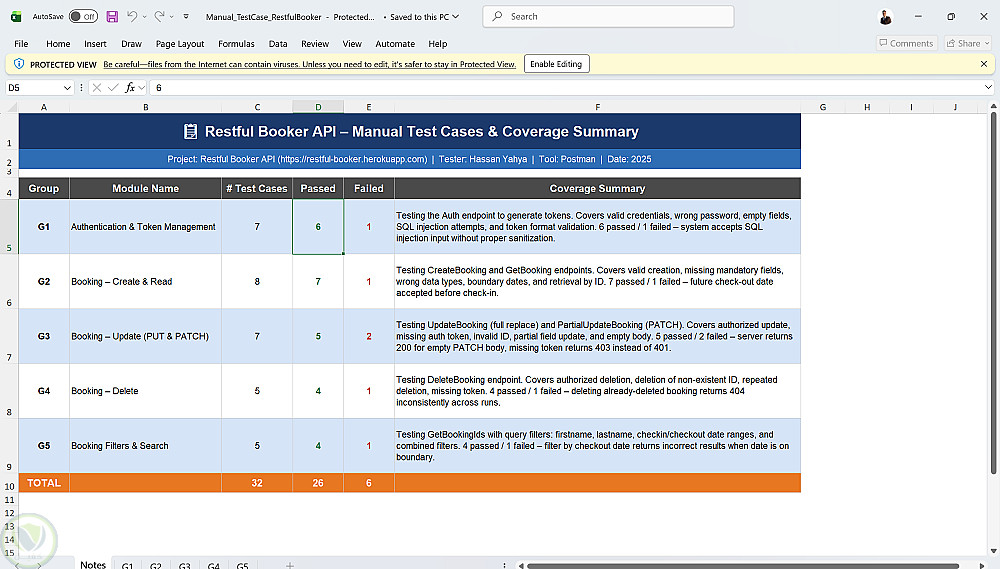The width and height of the screenshot is (1000, 569).
Task: Click the 'Coverage Summary' header cell
Action: tap(597, 188)
